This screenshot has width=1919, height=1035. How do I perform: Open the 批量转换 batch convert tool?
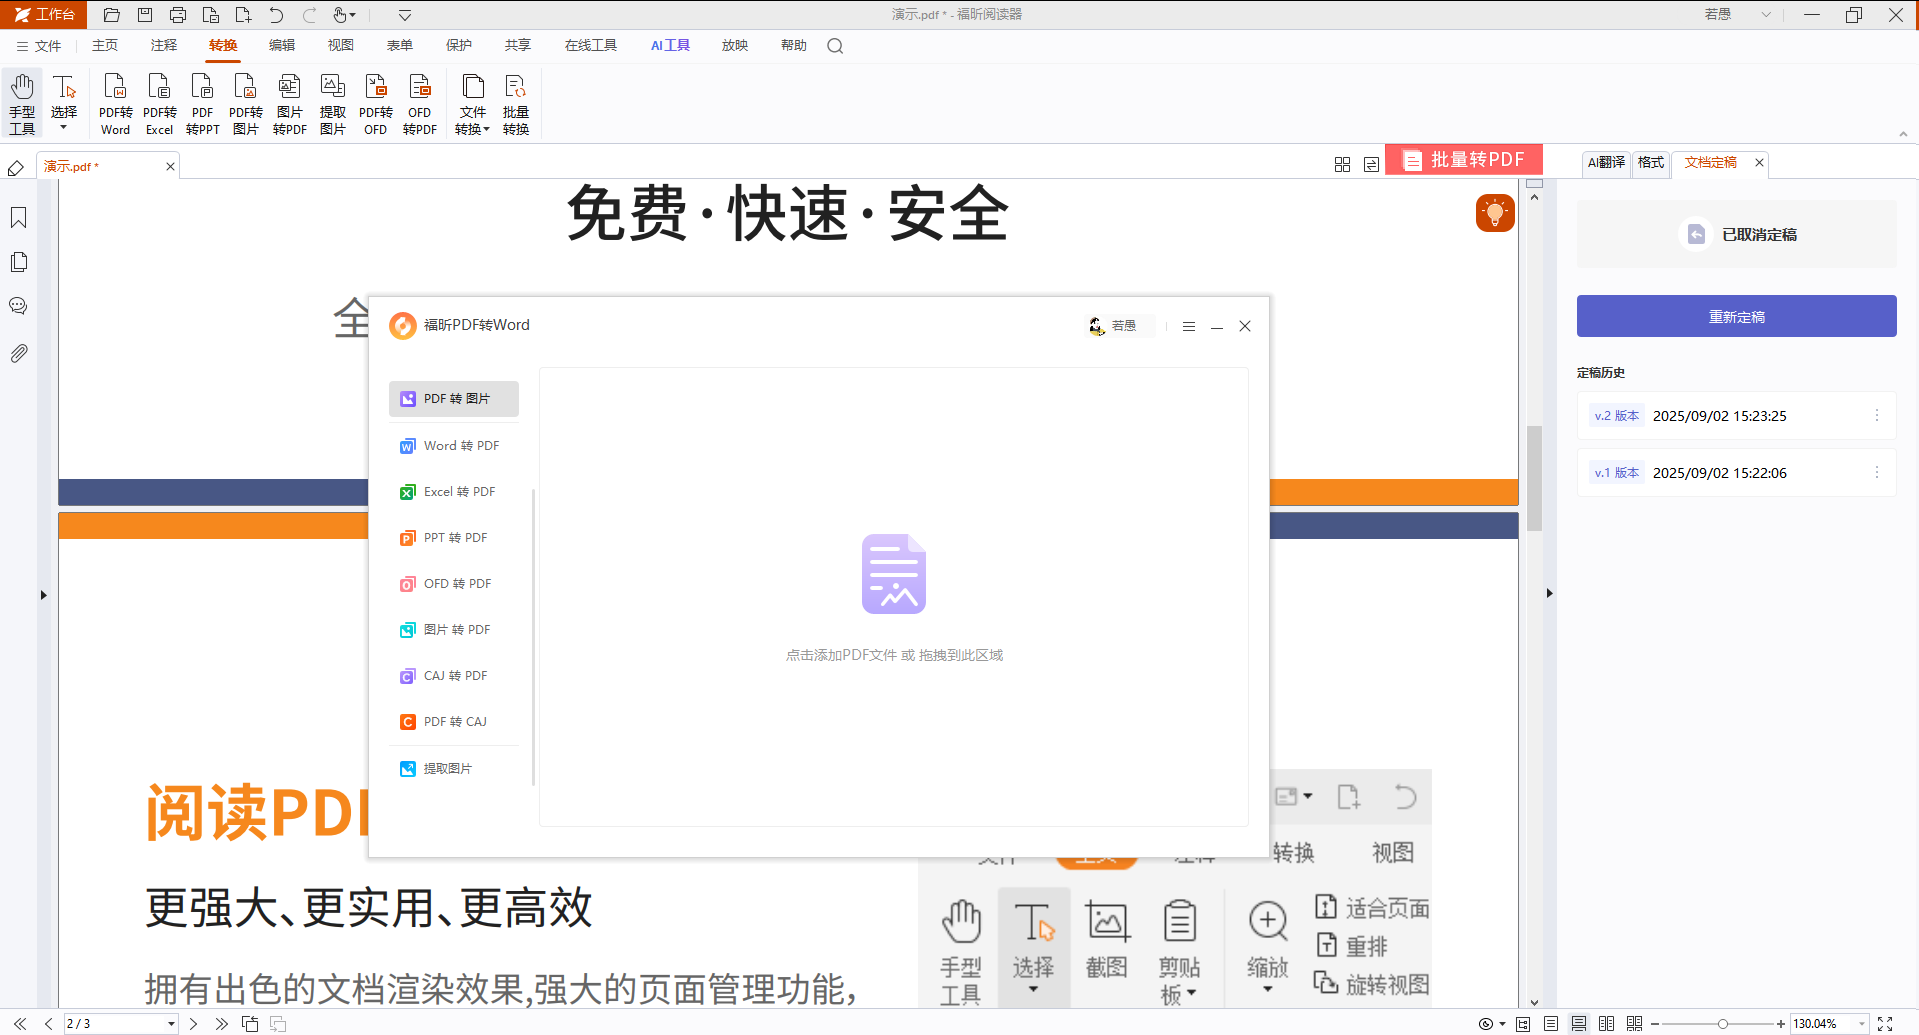[x=516, y=104]
